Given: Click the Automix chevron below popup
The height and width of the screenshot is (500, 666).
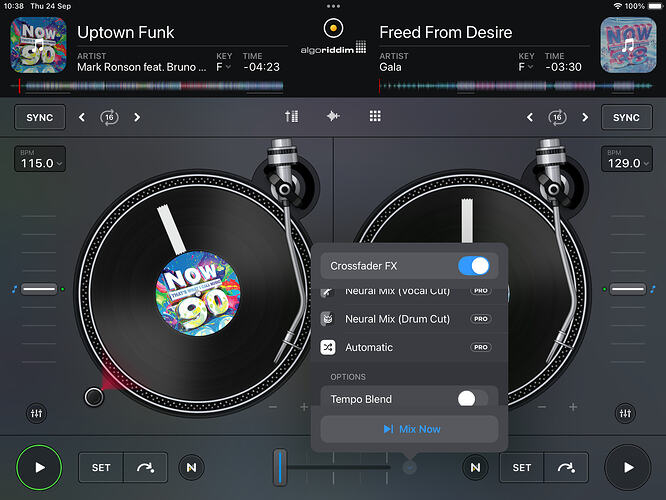Looking at the screenshot, I should (409, 468).
